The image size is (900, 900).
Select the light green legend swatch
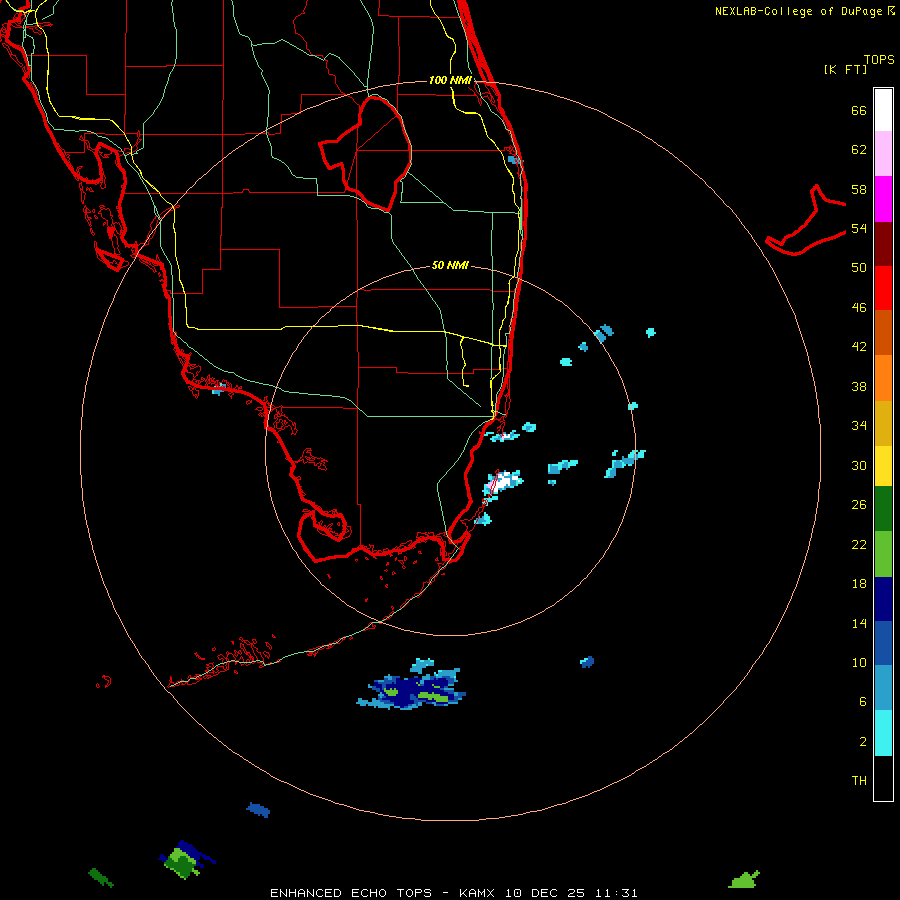883,554
